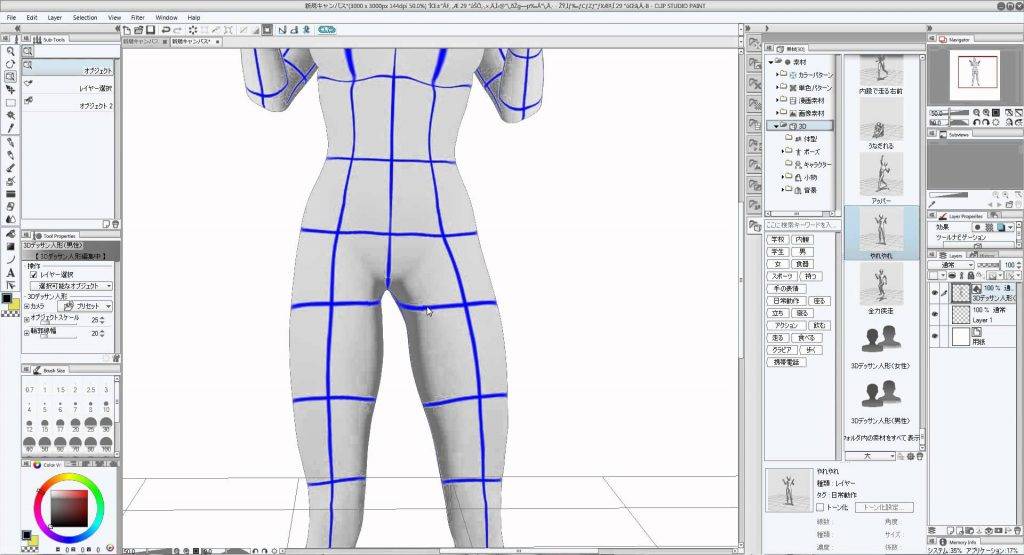Image resolution: width=1024 pixels, height=555 pixels.
Task: Click the 携帯電話 tag button
Action: pos(786,362)
